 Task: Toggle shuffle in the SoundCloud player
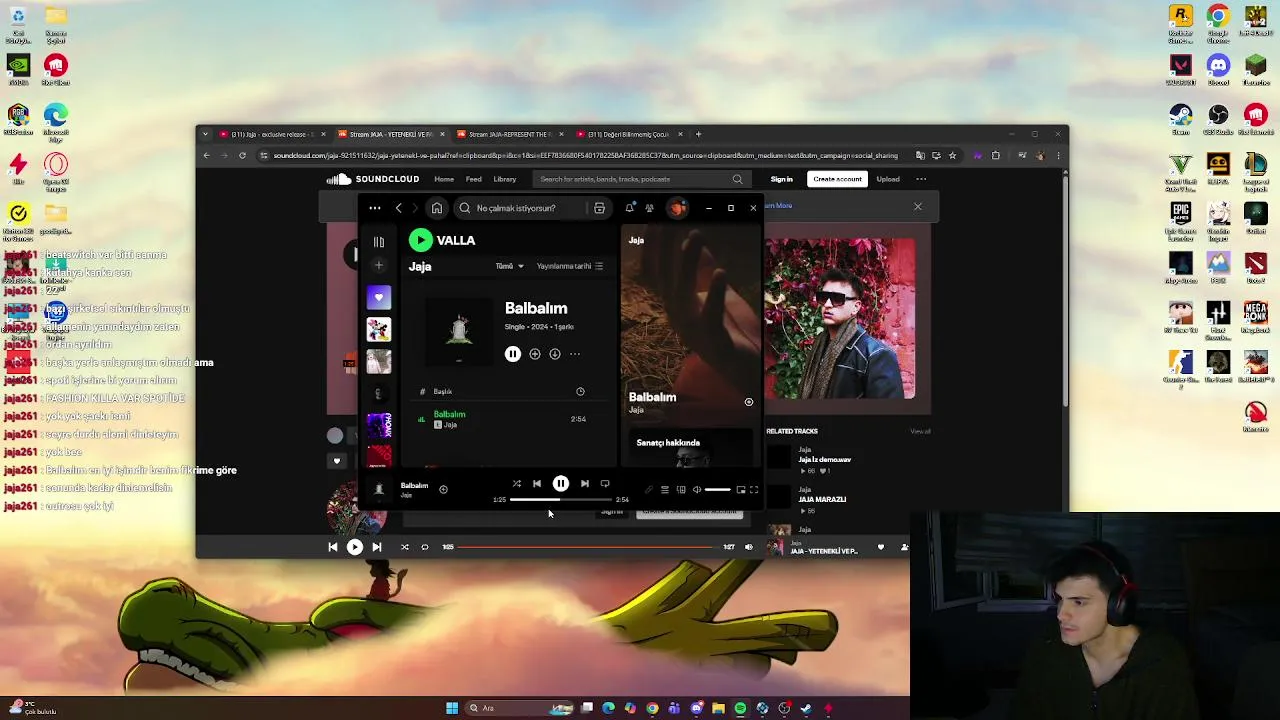click(405, 547)
